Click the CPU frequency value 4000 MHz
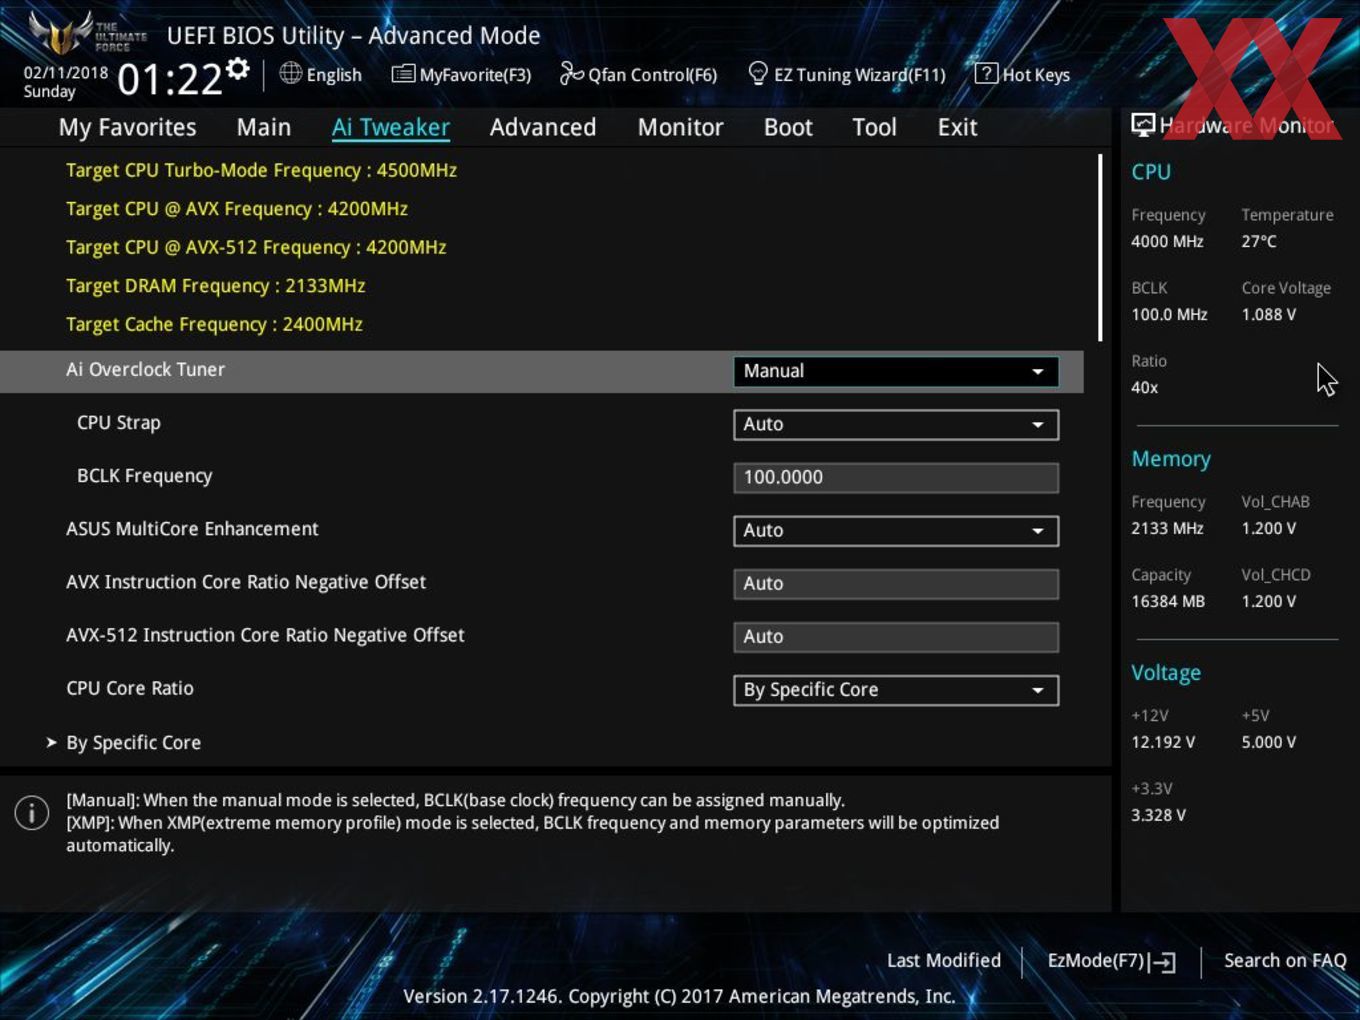Image resolution: width=1360 pixels, height=1020 pixels. (1167, 241)
